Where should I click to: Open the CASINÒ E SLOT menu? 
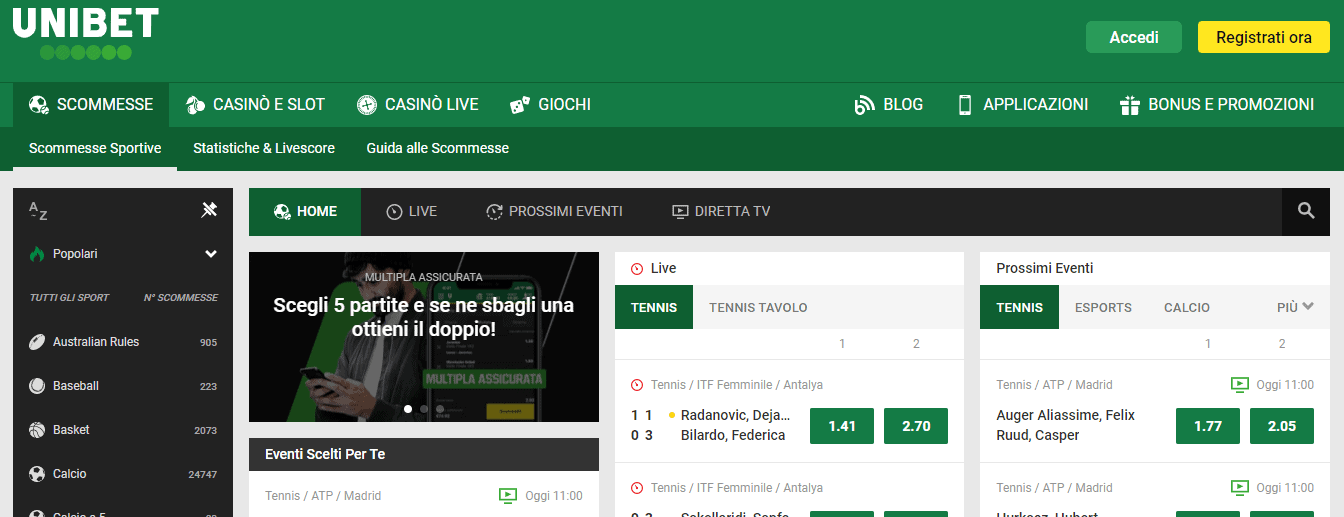(x=255, y=105)
